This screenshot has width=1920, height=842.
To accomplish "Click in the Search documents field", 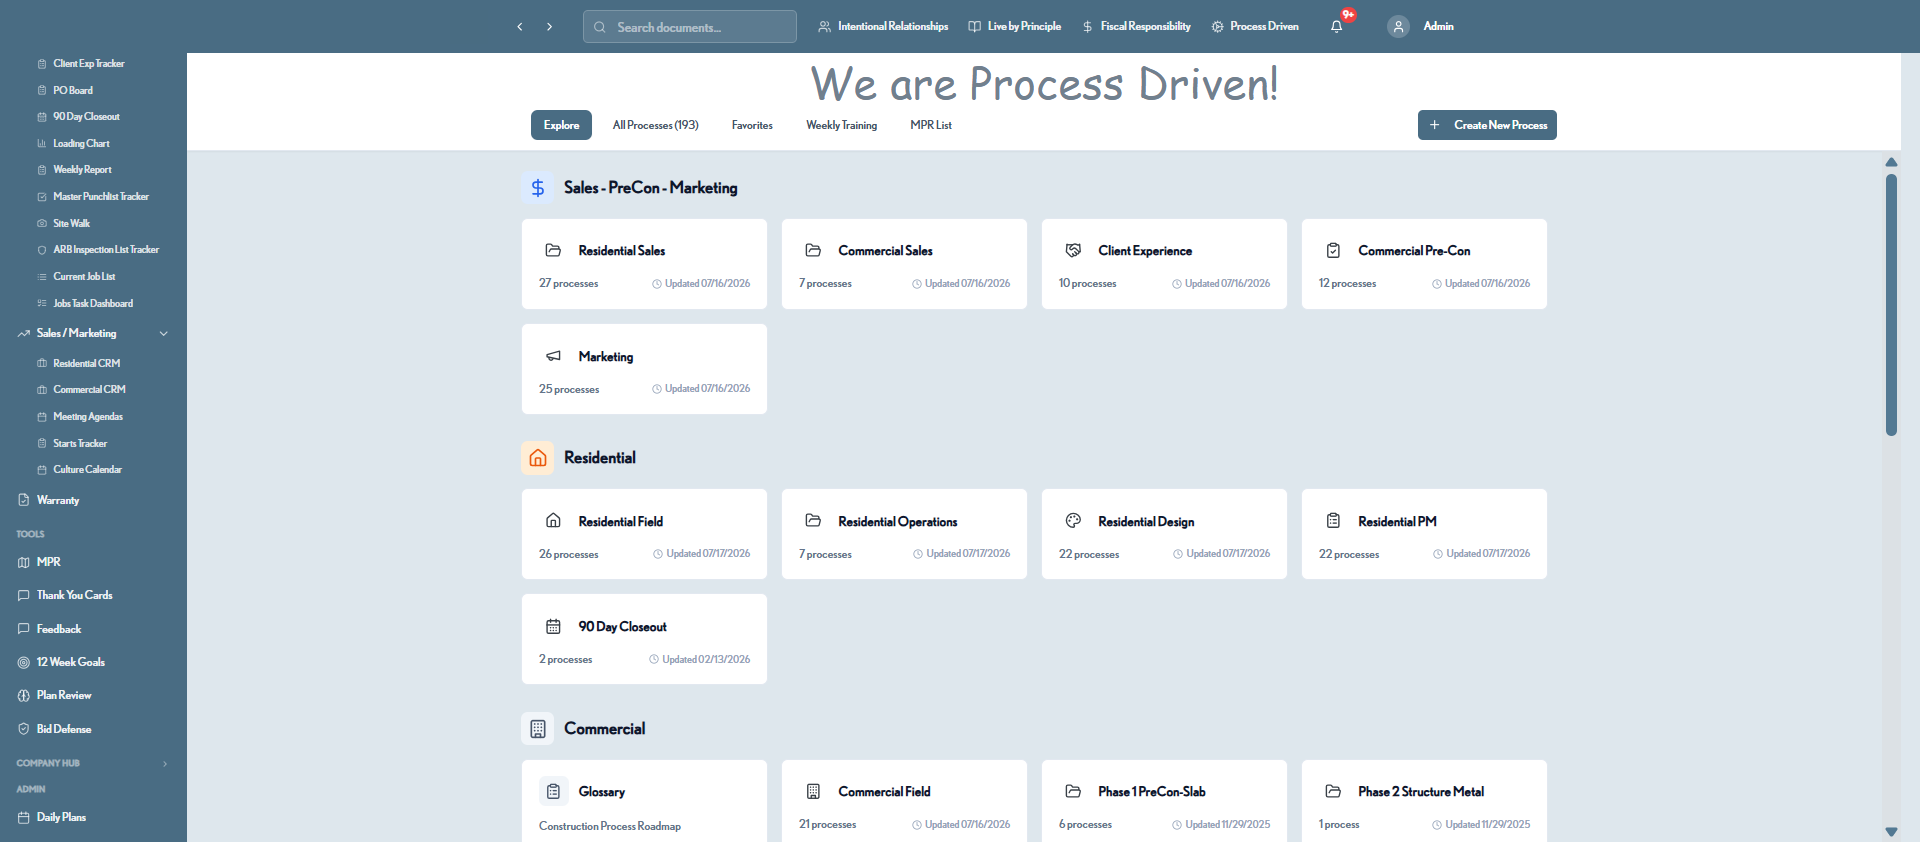I will tap(690, 27).
